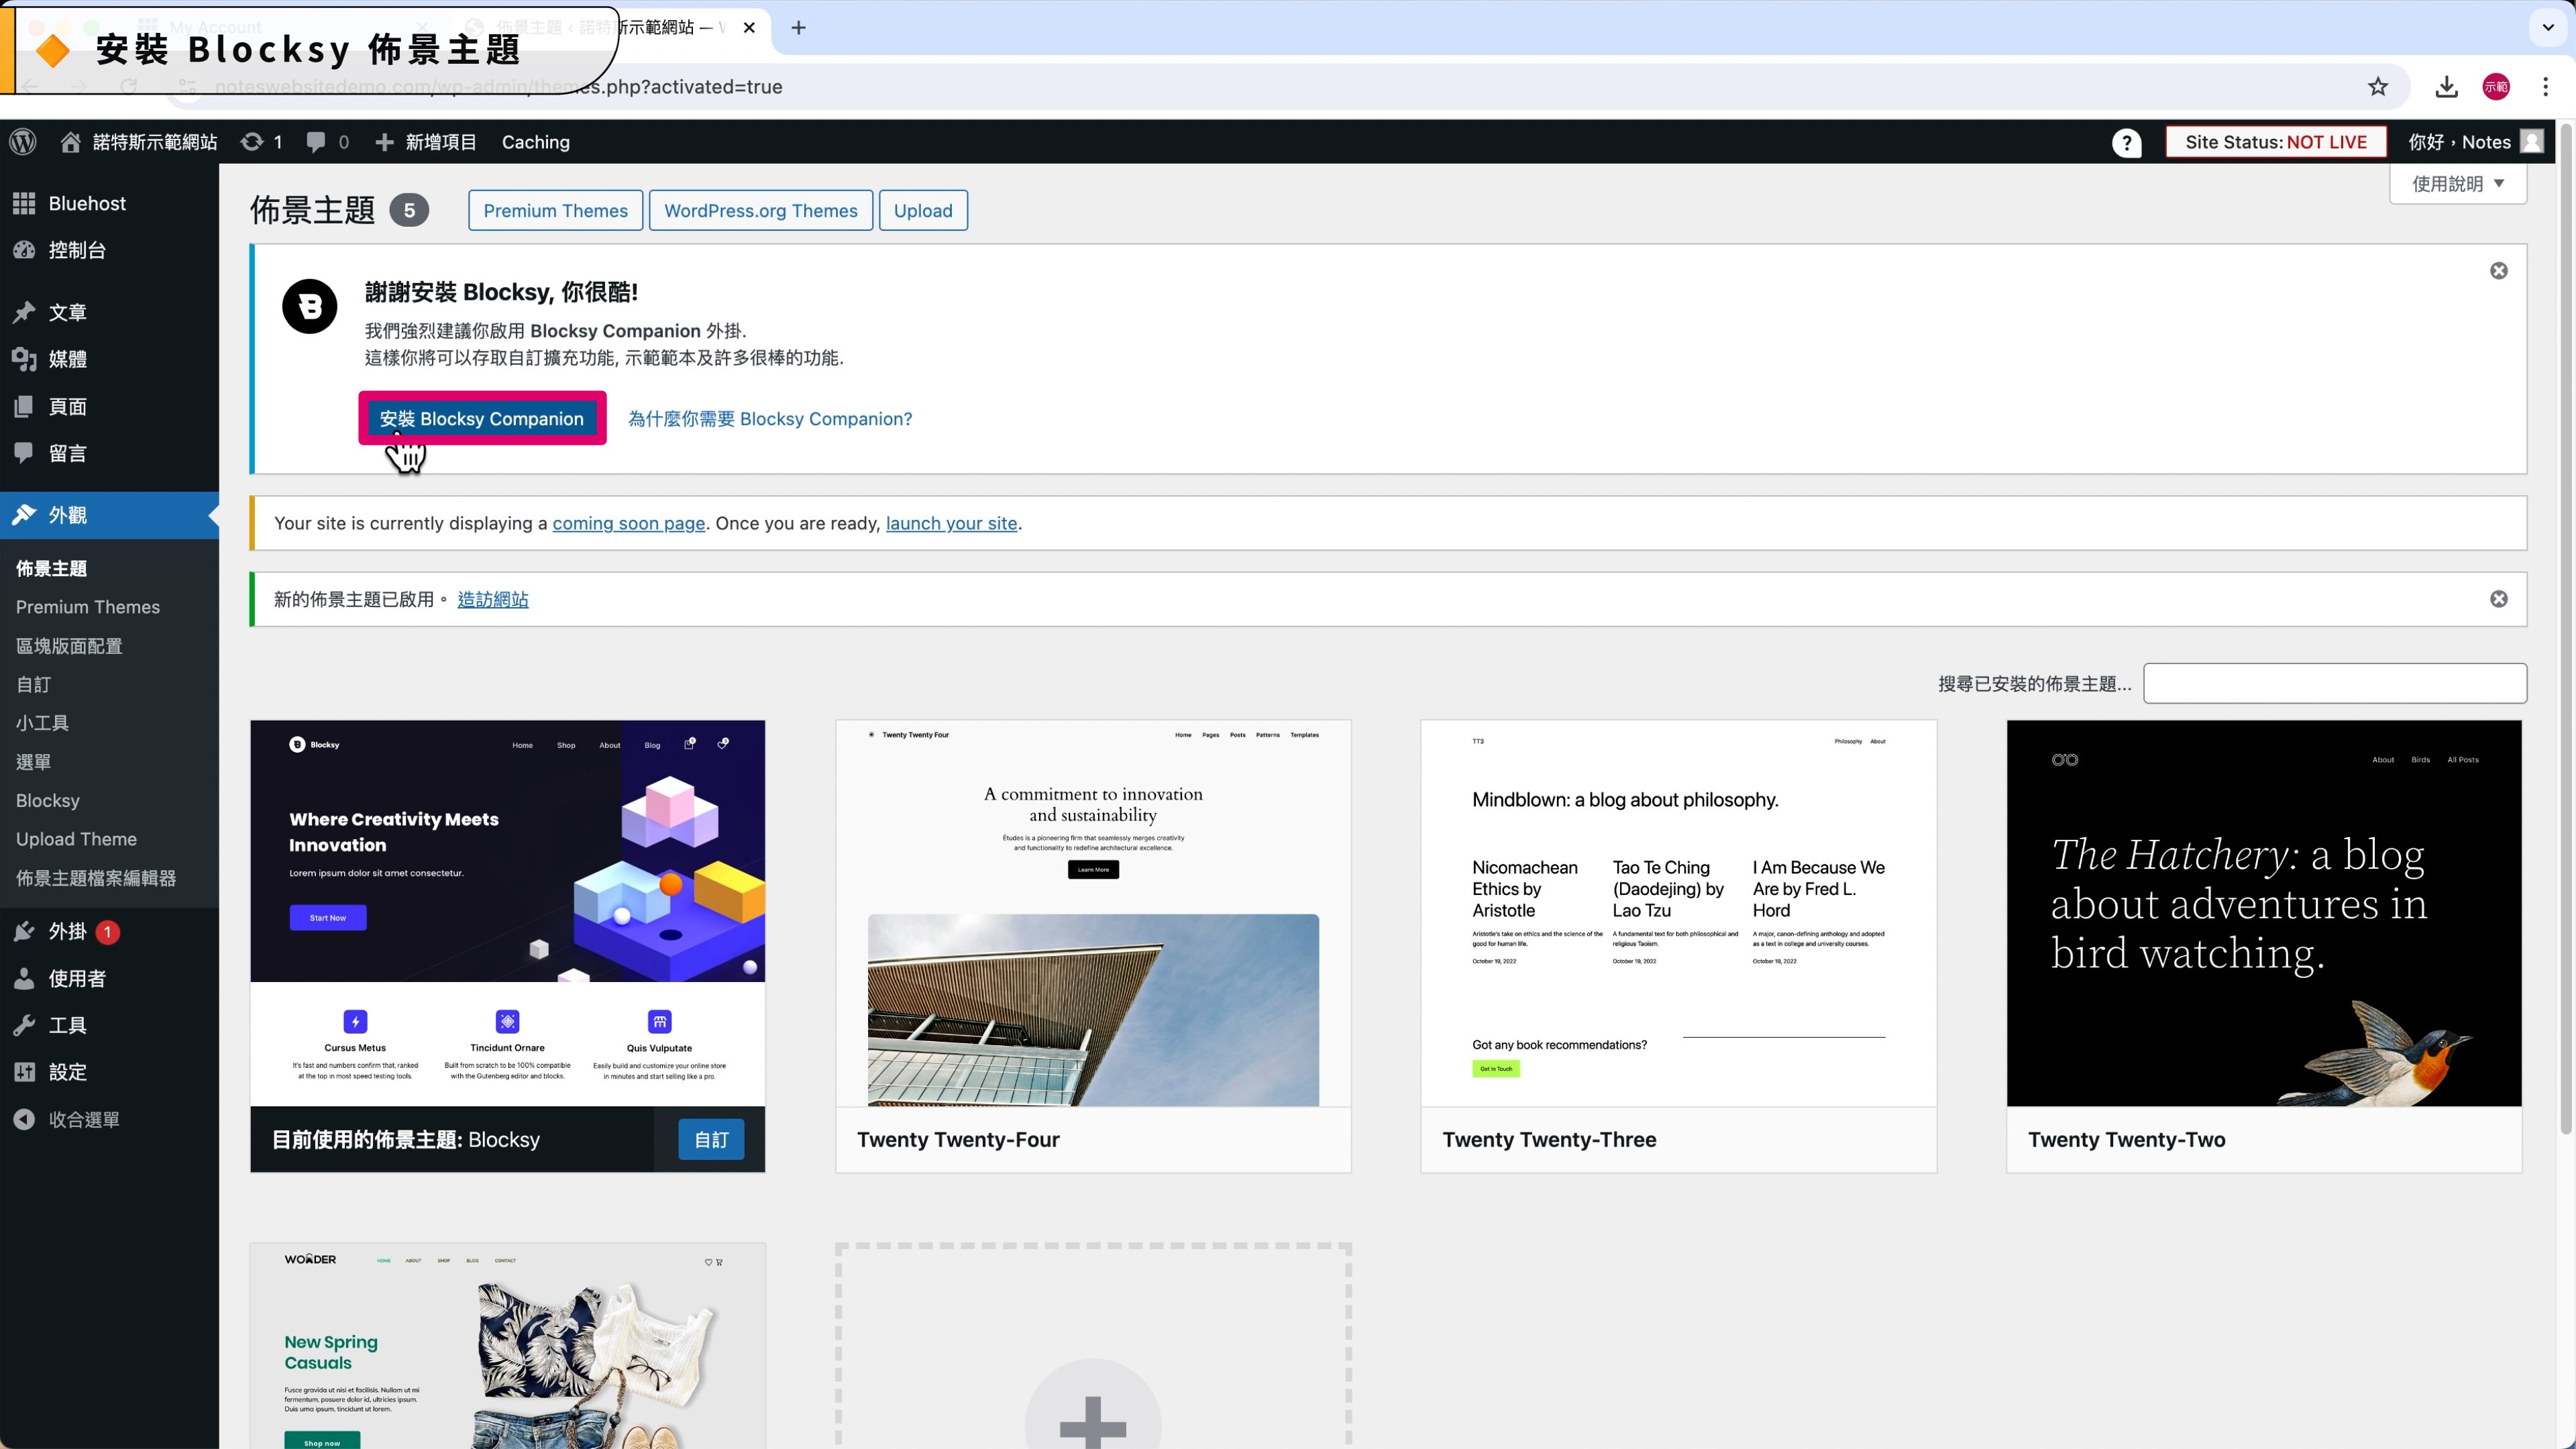
Task: Click the WordPress.org Themes button
Action: 760,210
